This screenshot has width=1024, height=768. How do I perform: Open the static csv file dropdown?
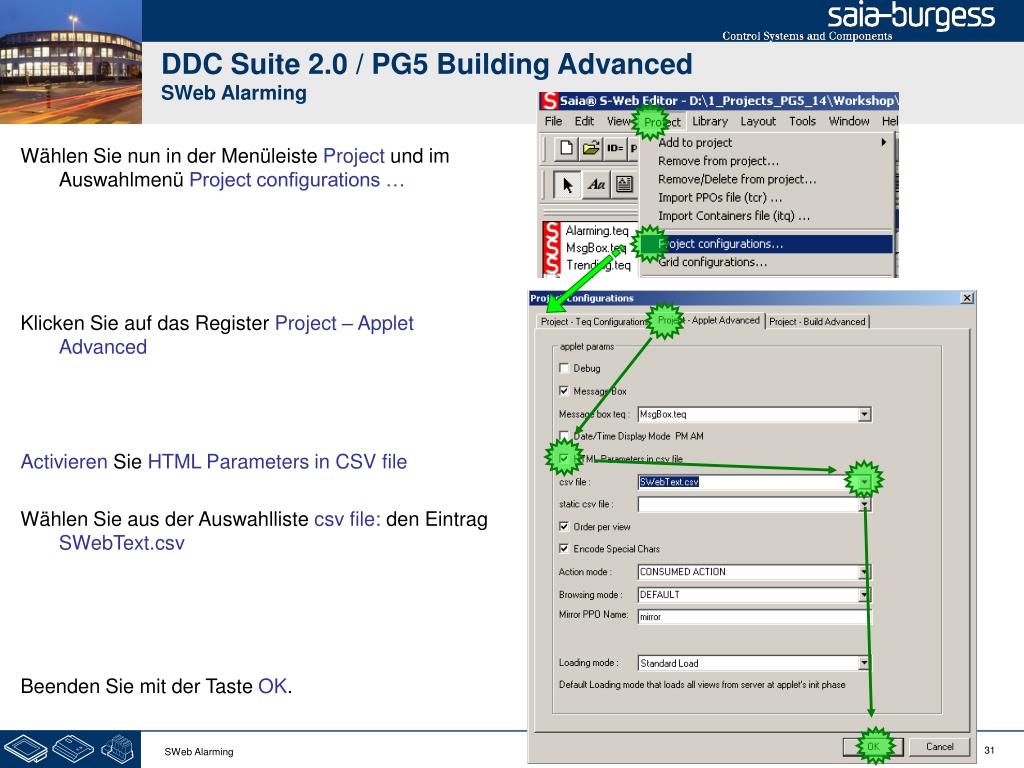[x=865, y=504]
